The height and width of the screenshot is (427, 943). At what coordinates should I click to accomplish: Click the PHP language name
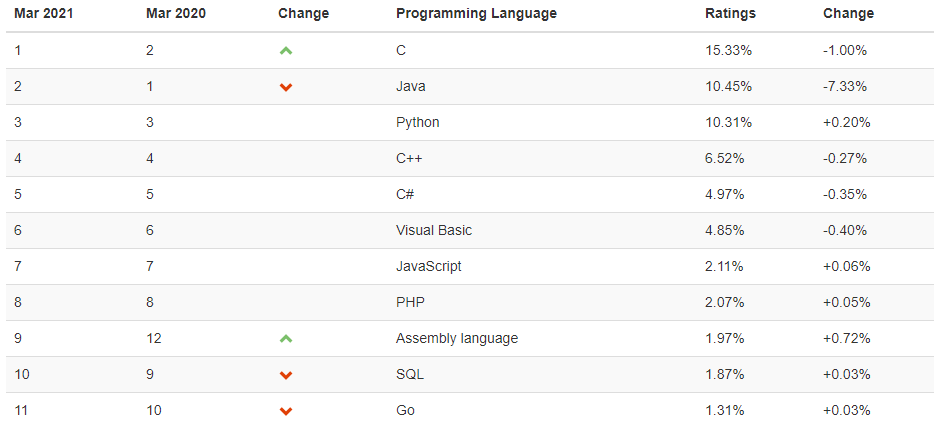410,302
